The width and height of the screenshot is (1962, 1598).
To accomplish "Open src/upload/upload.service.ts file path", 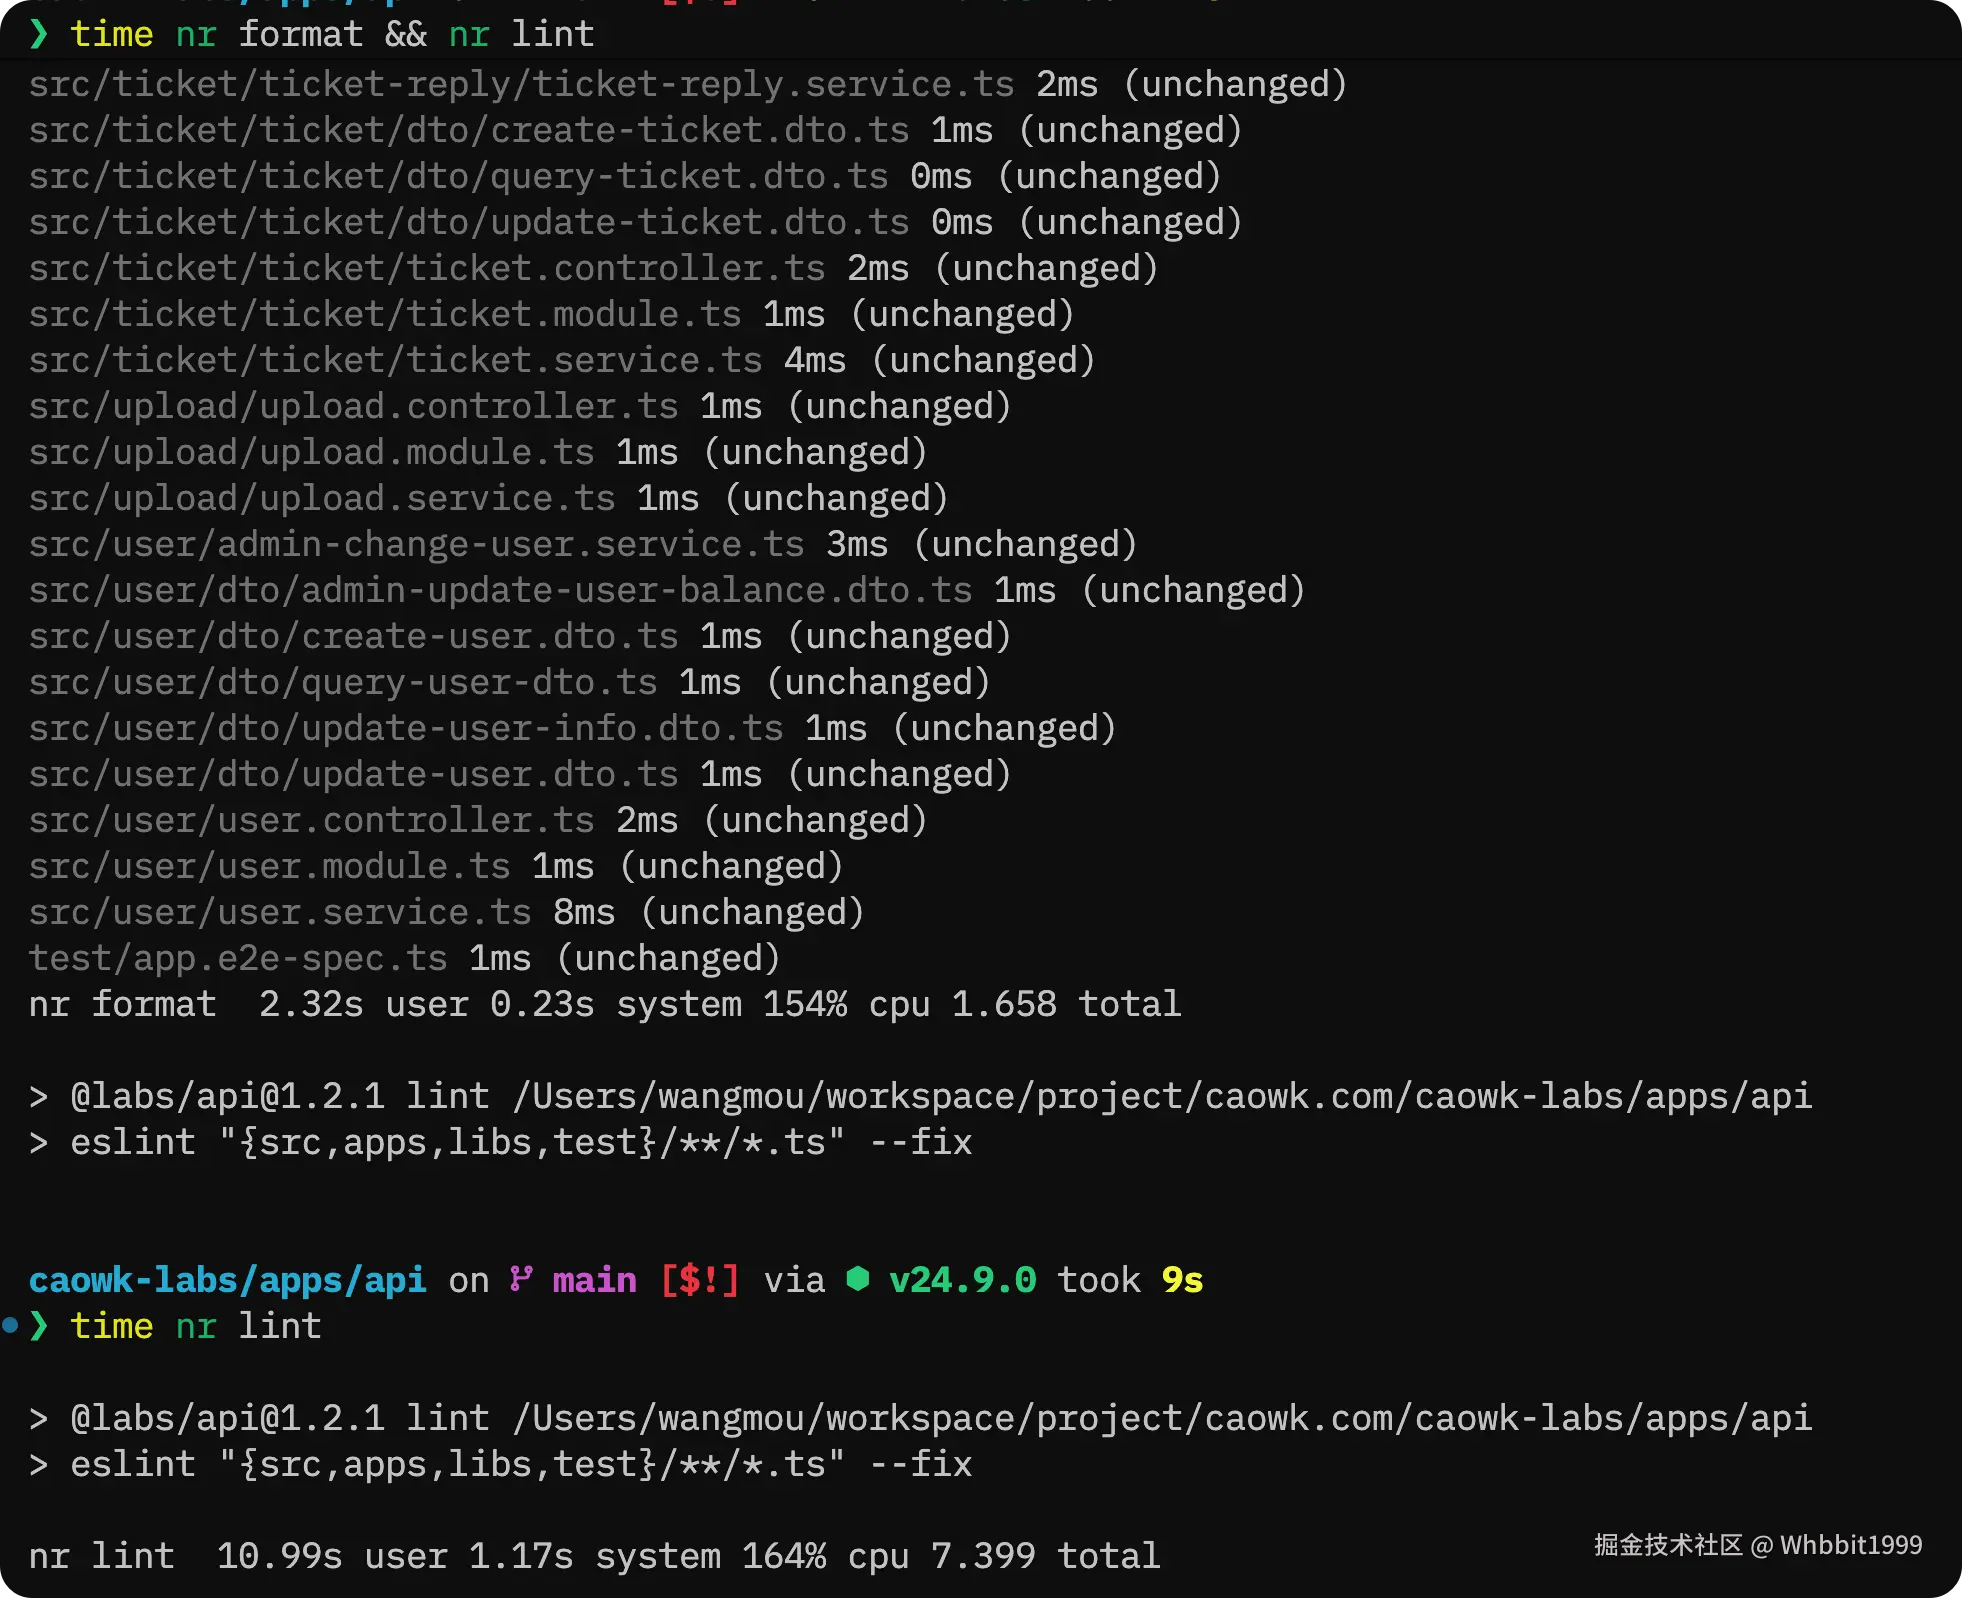I will pyautogui.click(x=321, y=498).
